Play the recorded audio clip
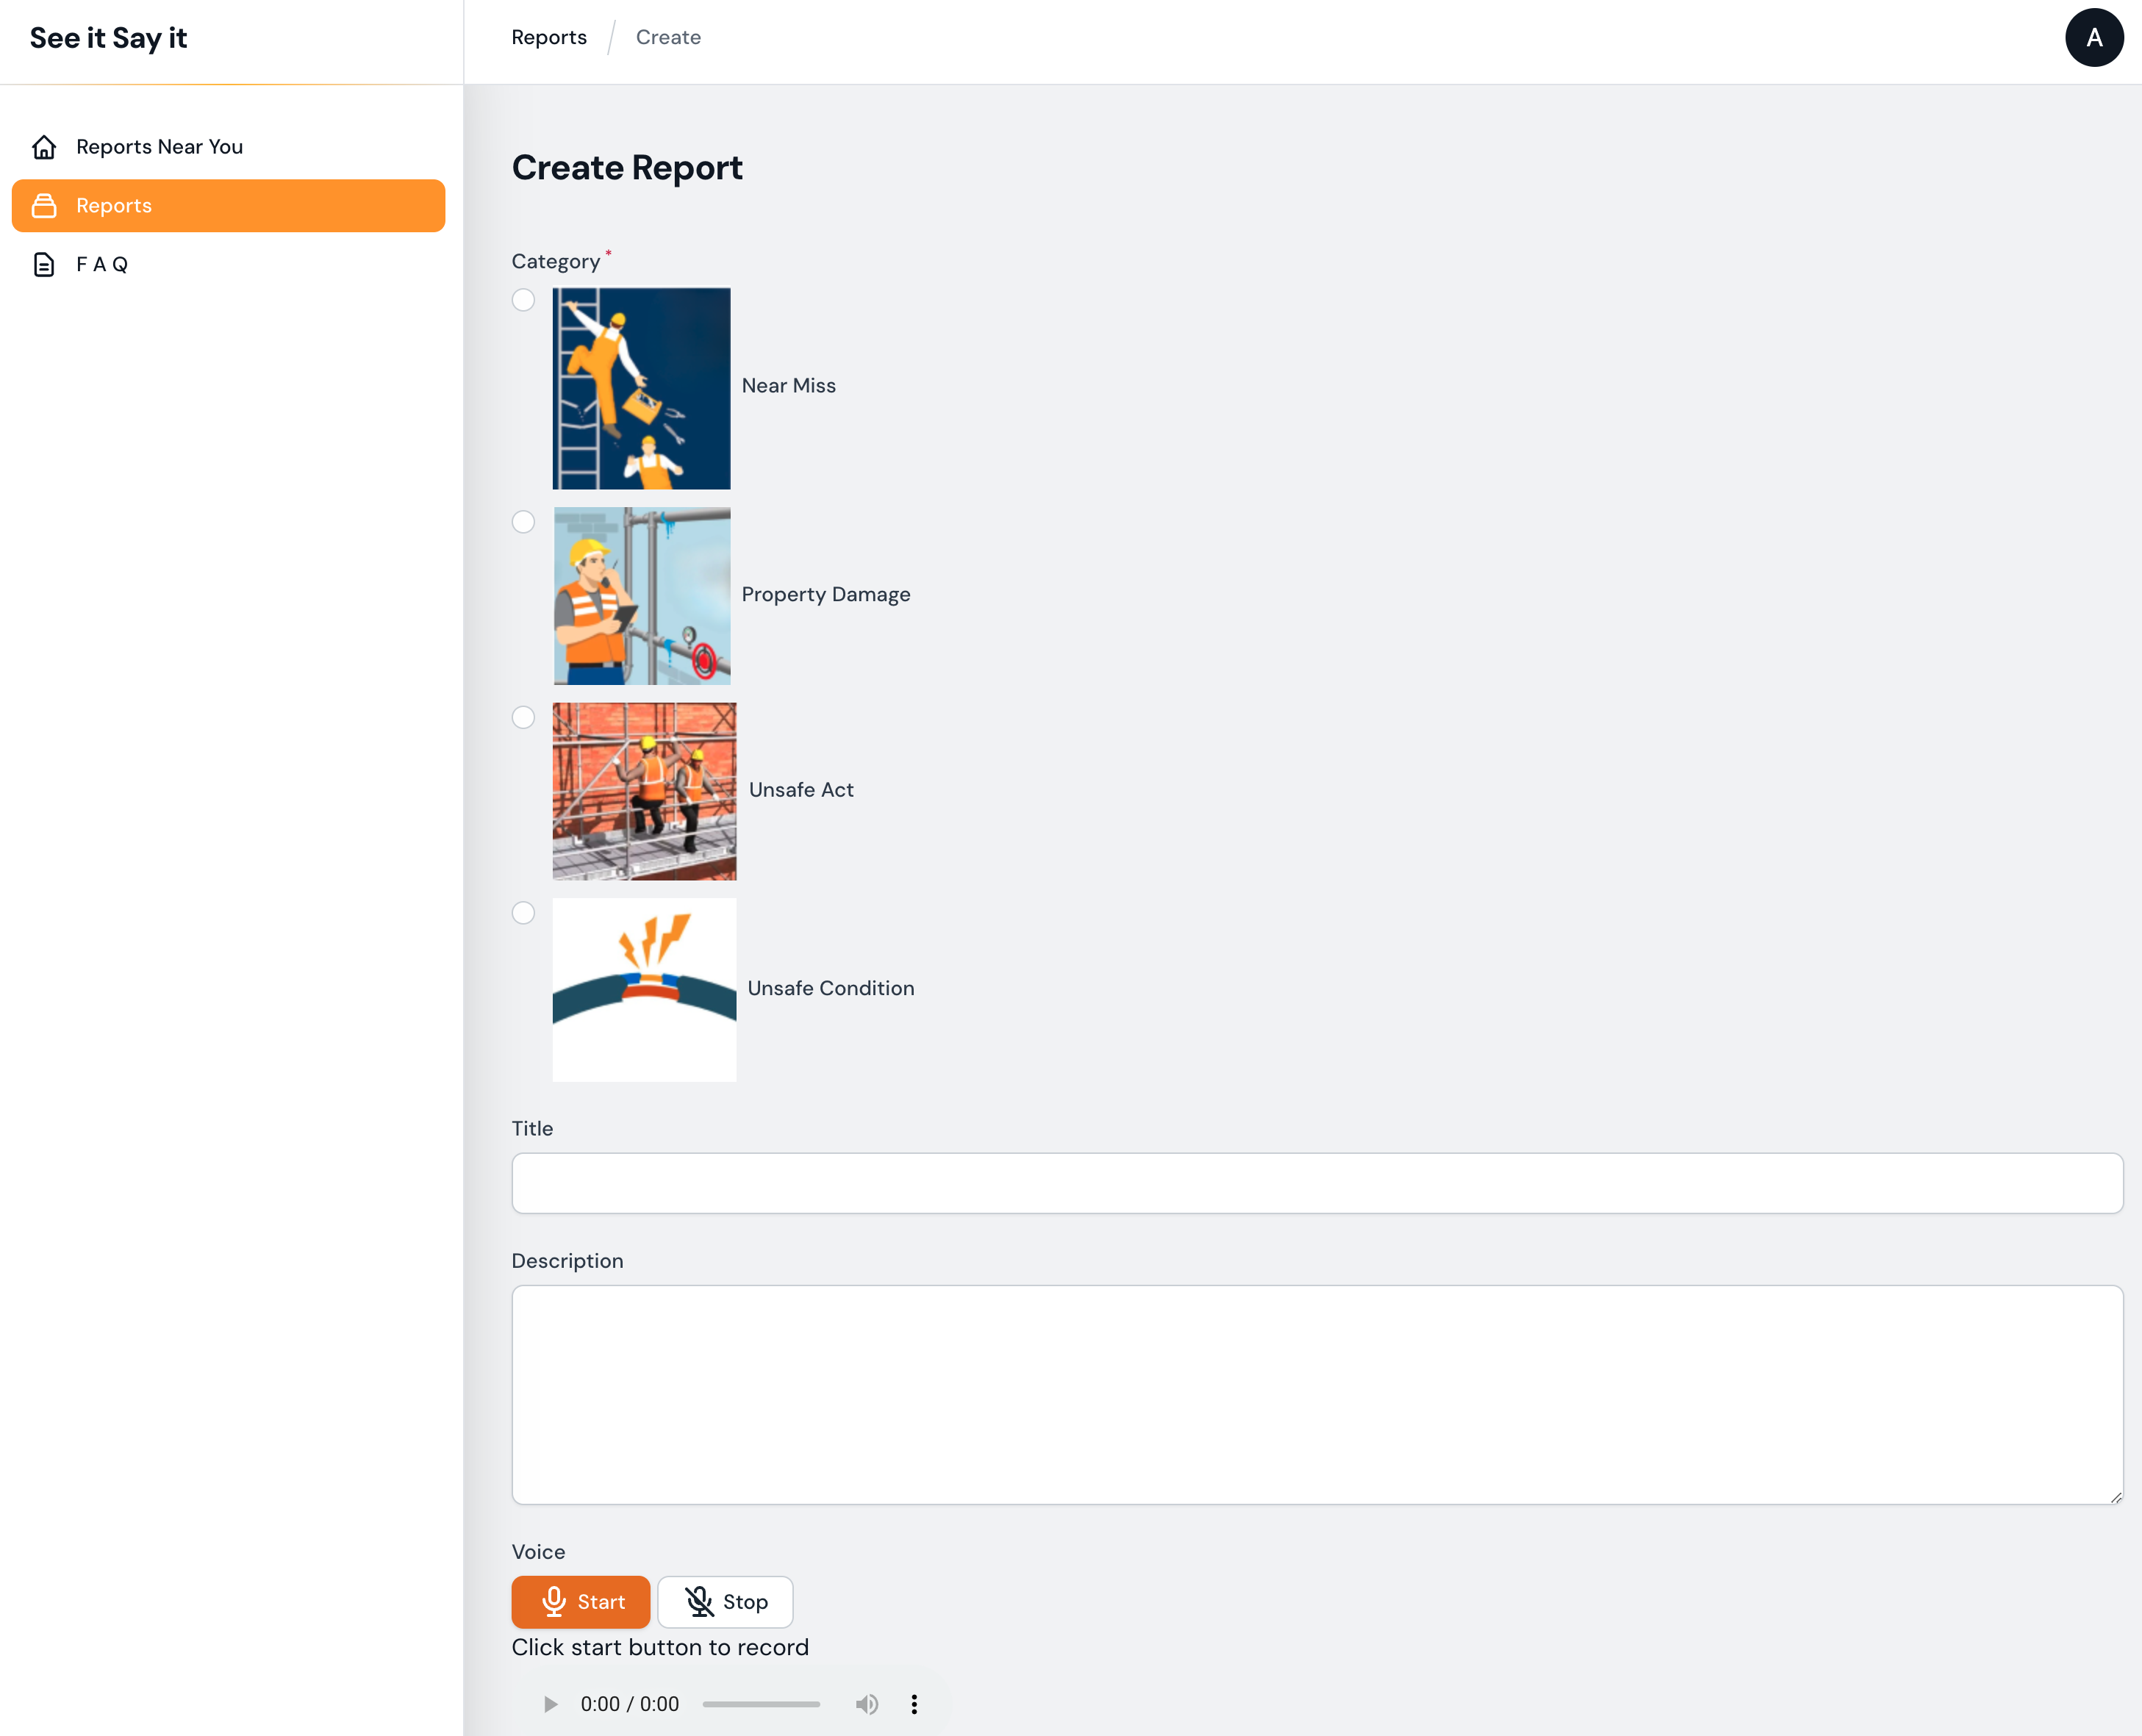This screenshot has width=2142, height=1736. [x=550, y=1703]
